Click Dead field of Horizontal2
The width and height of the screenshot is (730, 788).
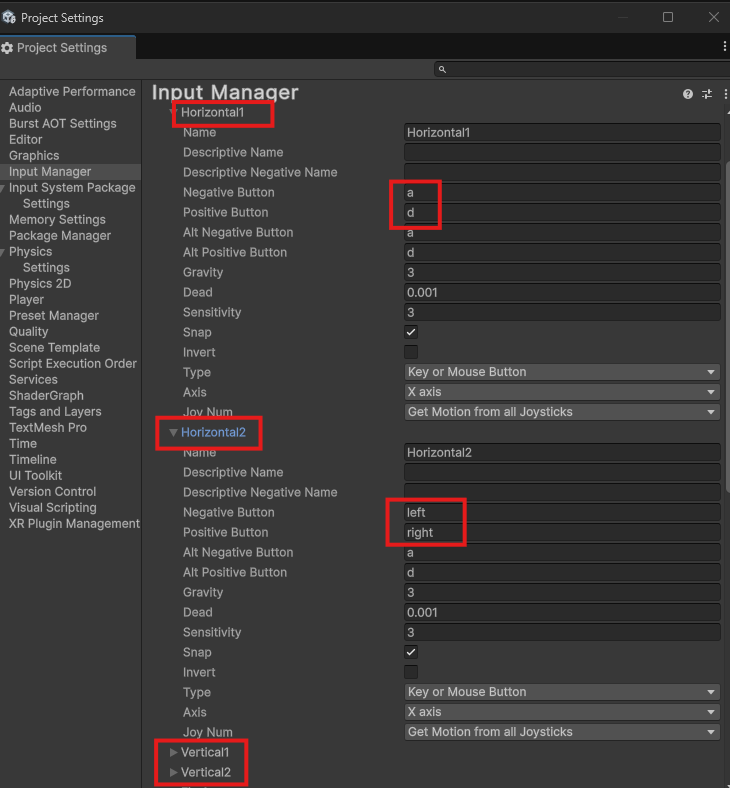(562, 612)
